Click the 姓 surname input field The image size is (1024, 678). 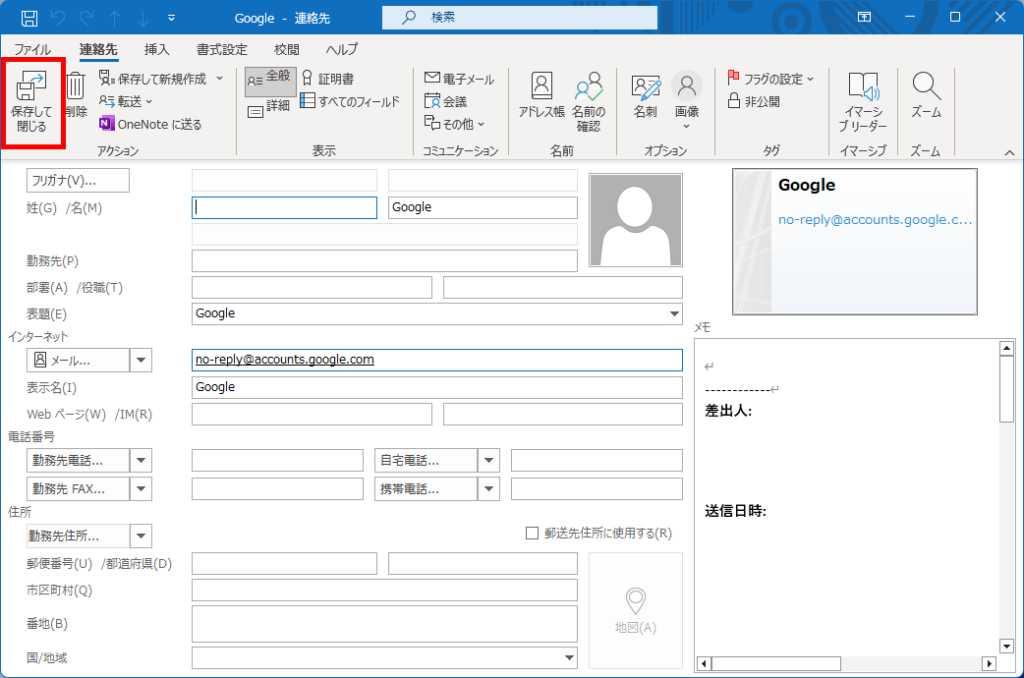[x=284, y=207]
